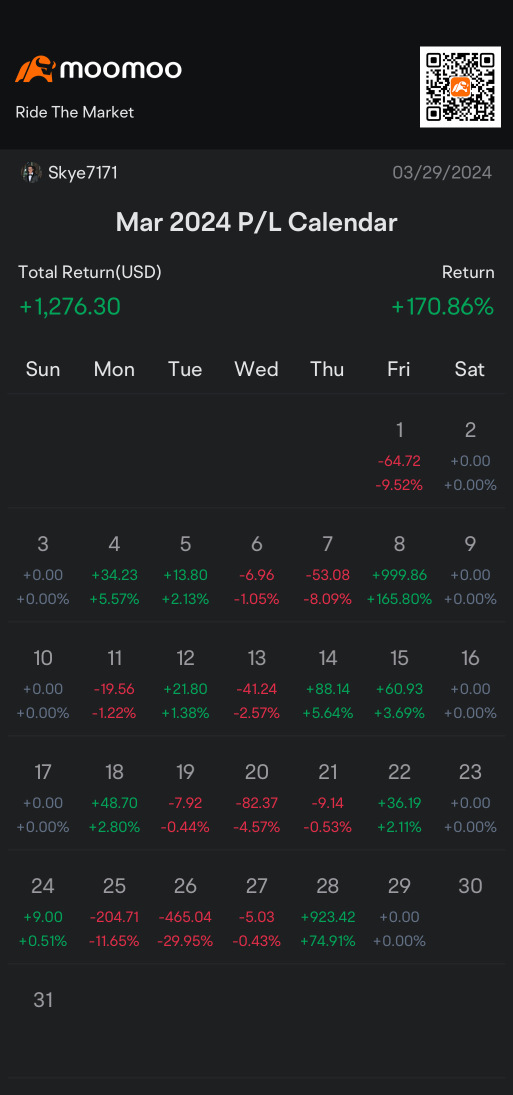This screenshot has height=1095, width=513.
Task: Tap the Mon column header
Action: tap(114, 369)
